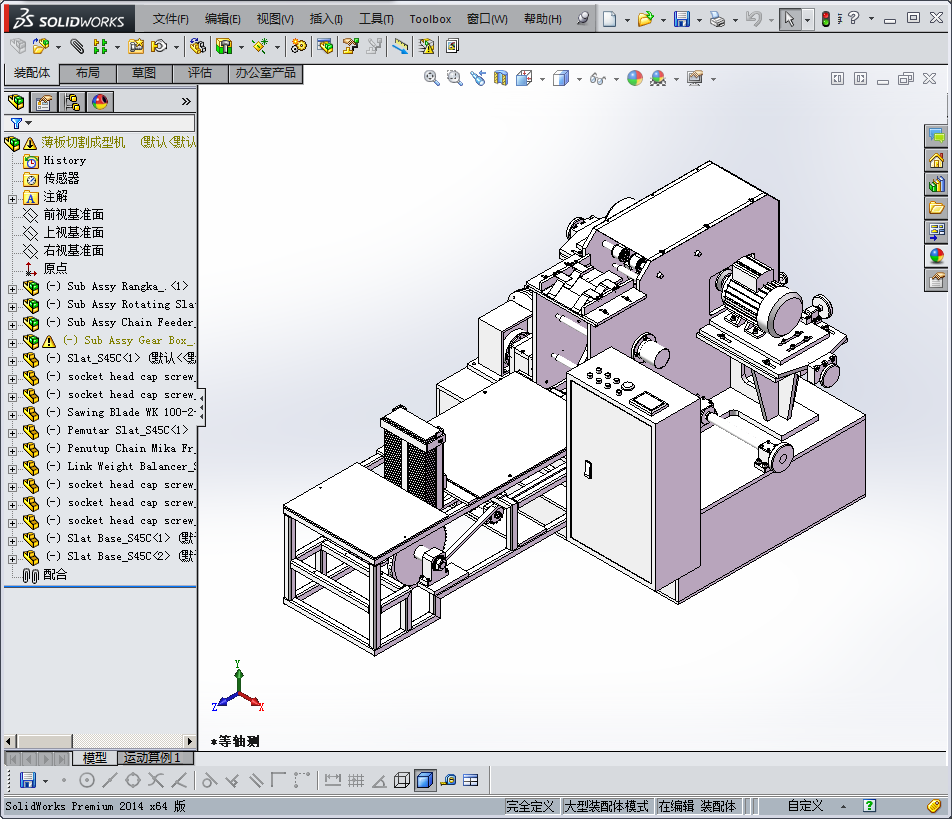
Task: Toggle Shaded With Edges display at bottom
Action: [x=424, y=780]
